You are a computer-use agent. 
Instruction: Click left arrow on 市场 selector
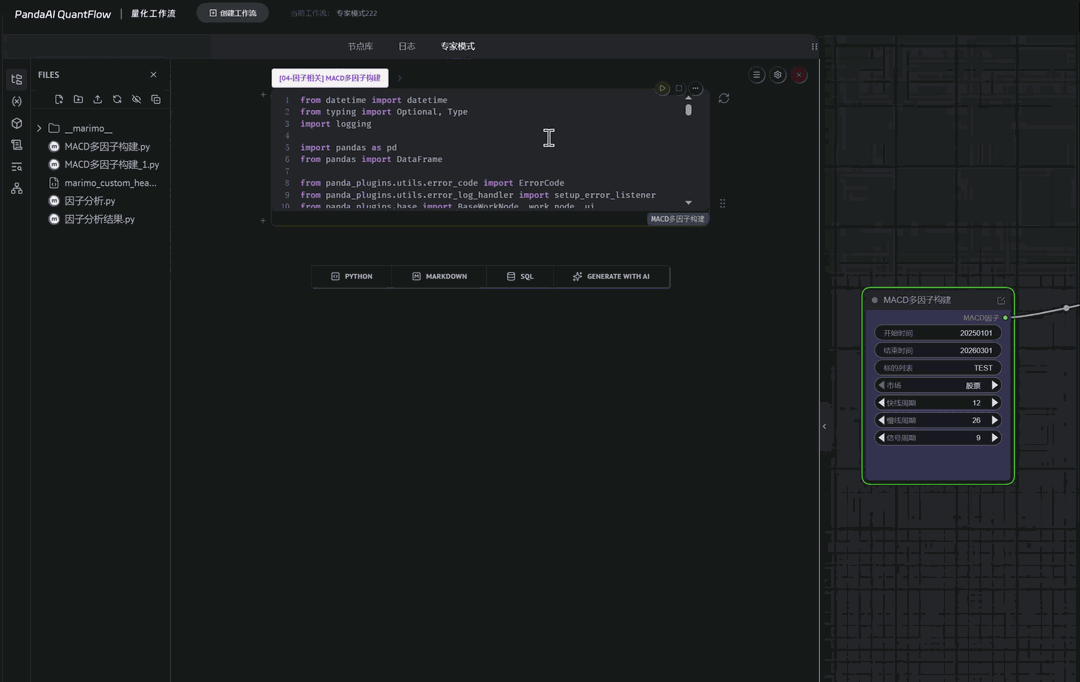881,385
